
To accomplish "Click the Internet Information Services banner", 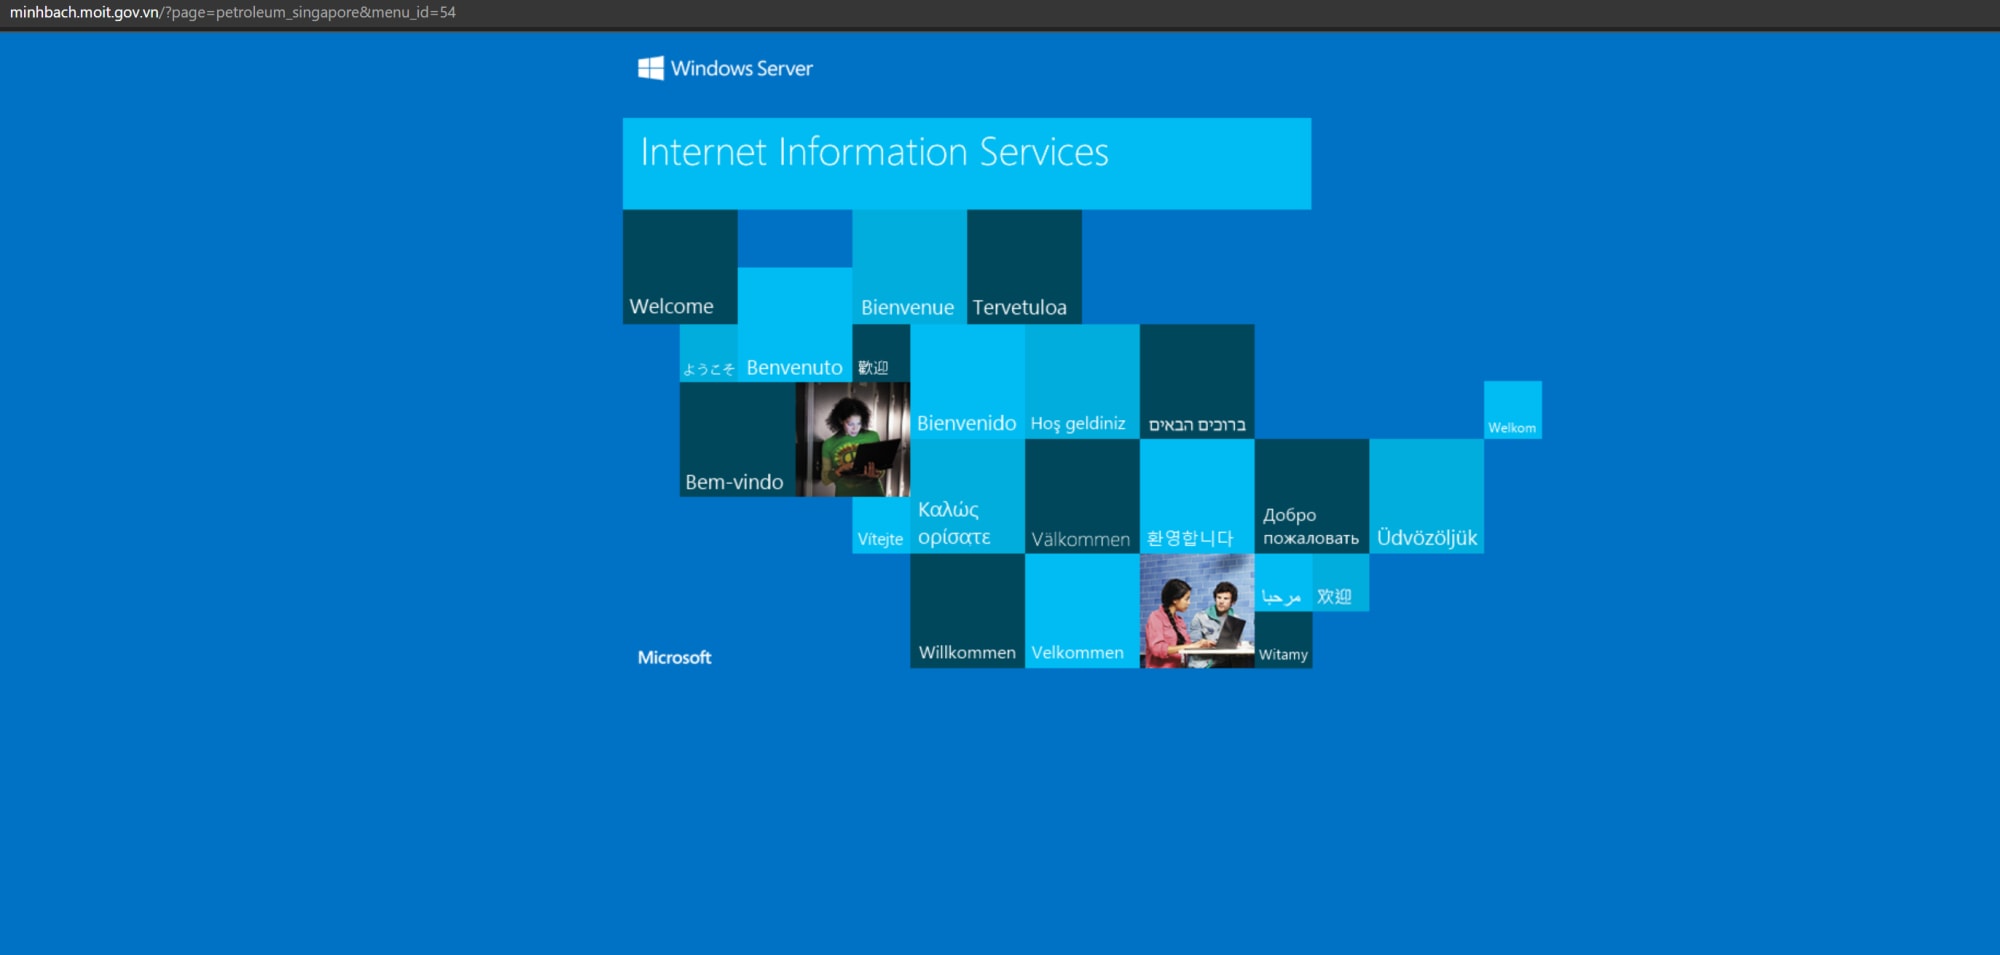I will (967, 164).
